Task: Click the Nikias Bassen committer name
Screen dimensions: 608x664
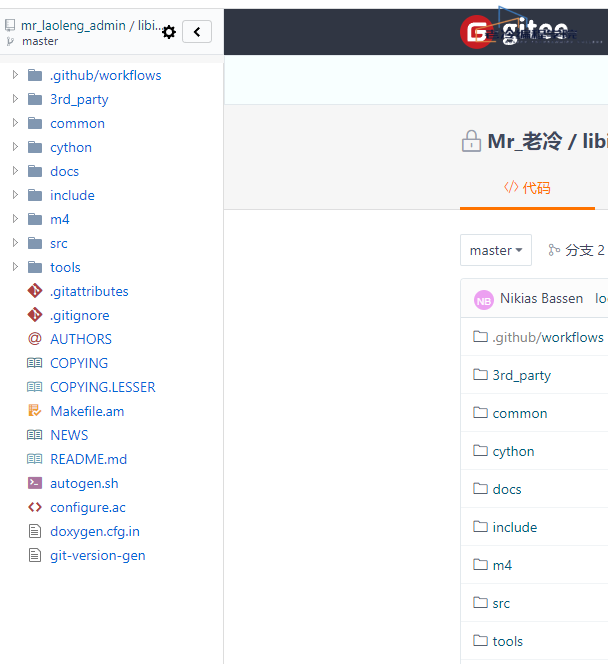Action: [x=542, y=299]
